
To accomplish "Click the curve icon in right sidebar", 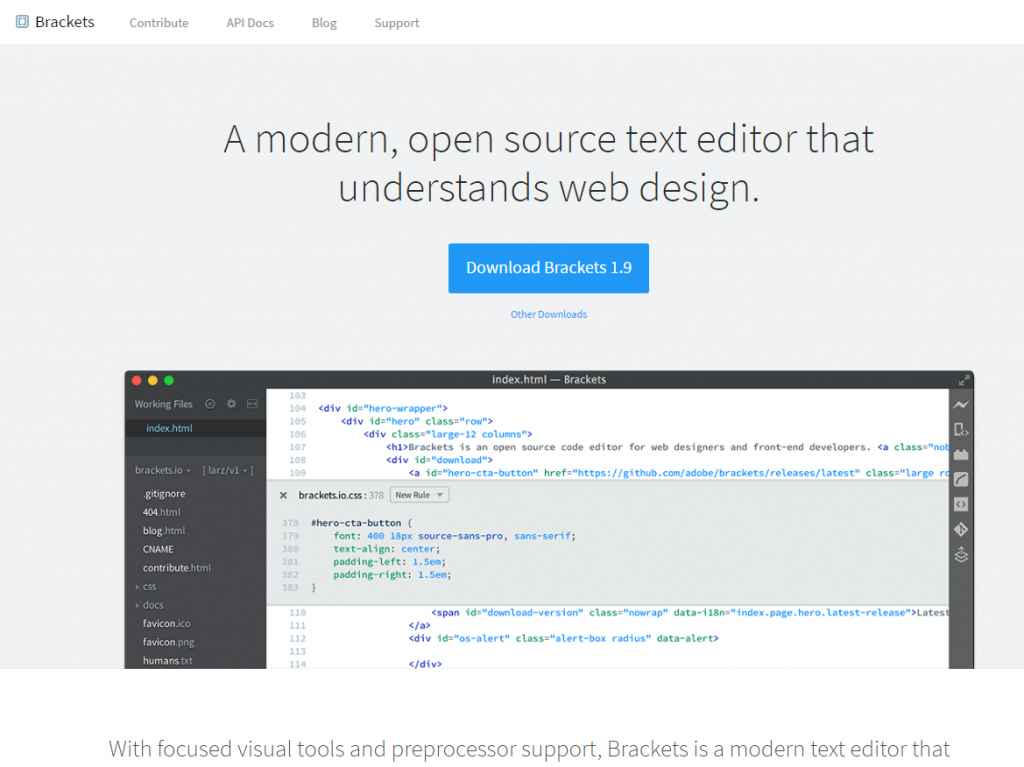I will (x=961, y=479).
